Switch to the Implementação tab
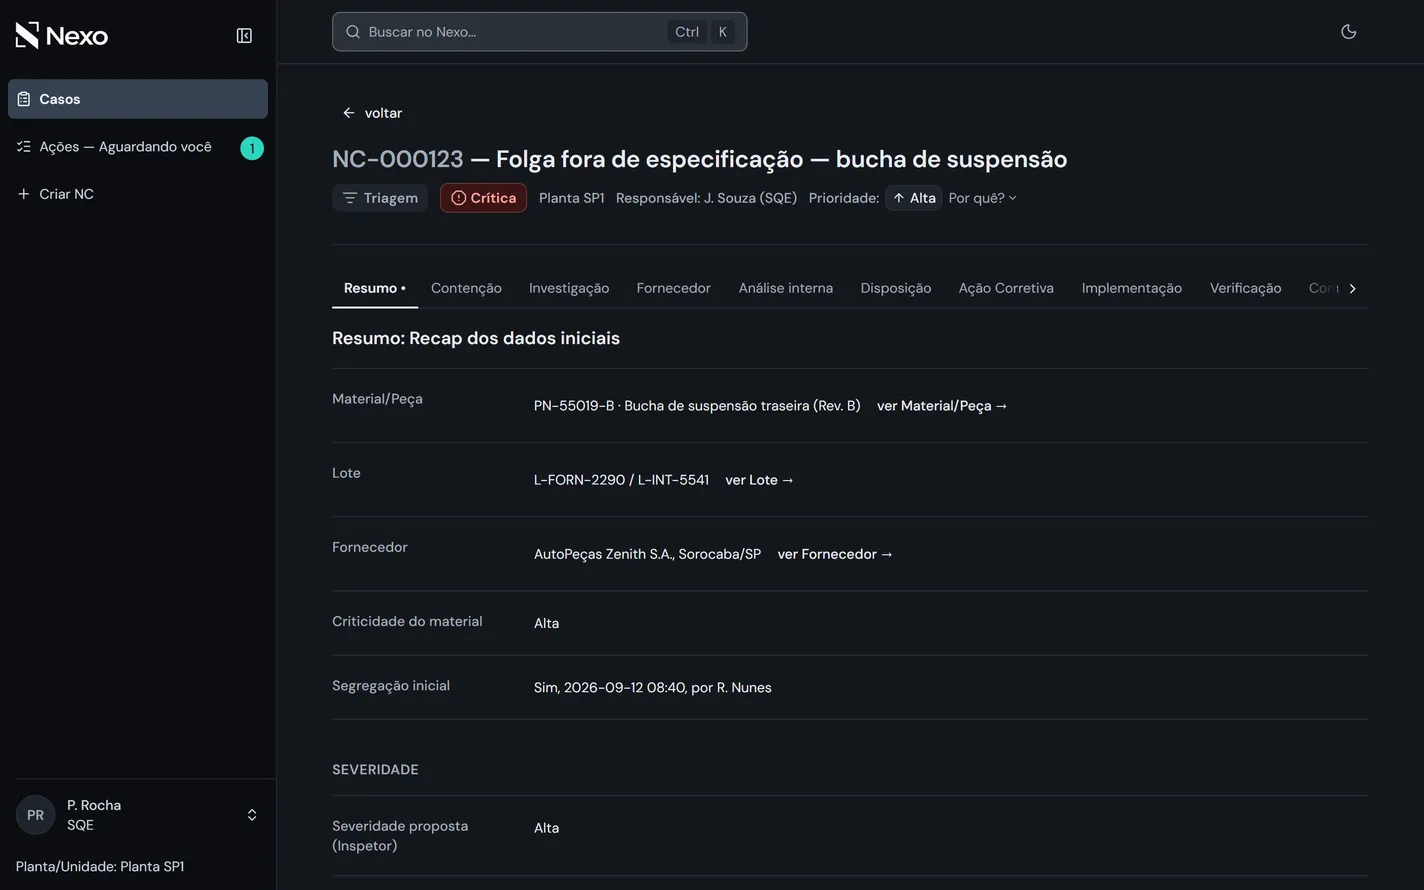Image resolution: width=1424 pixels, height=890 pixels. [x=1132, y=288]
